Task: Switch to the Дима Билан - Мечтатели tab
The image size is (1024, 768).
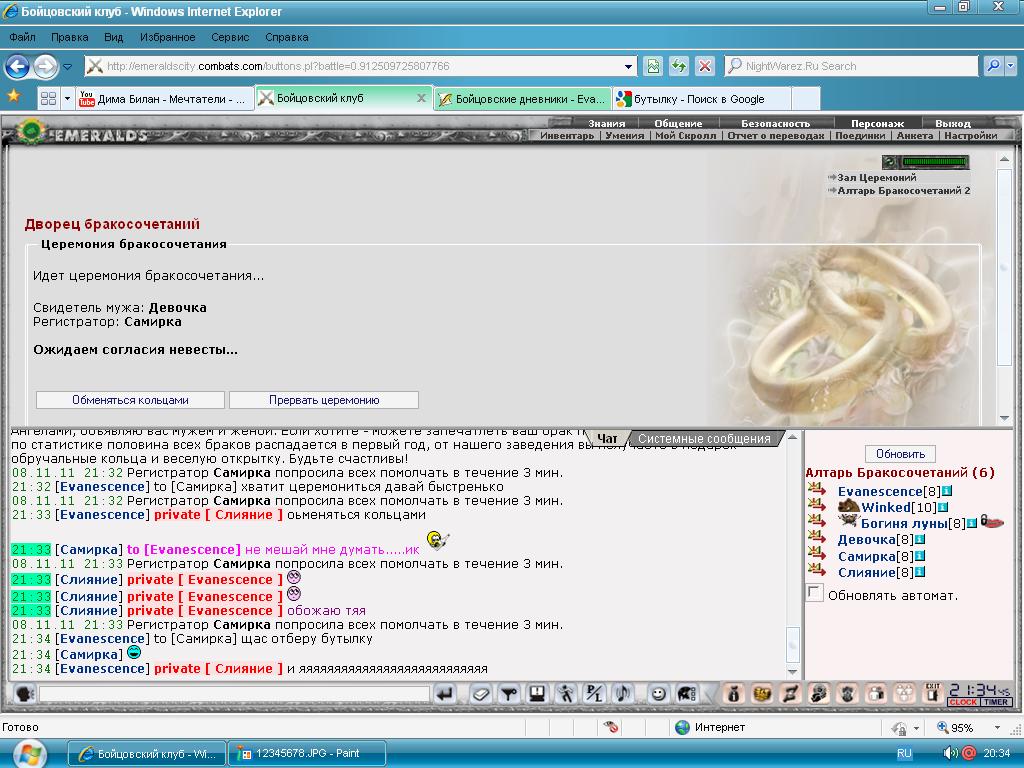Action: [164, 99]
